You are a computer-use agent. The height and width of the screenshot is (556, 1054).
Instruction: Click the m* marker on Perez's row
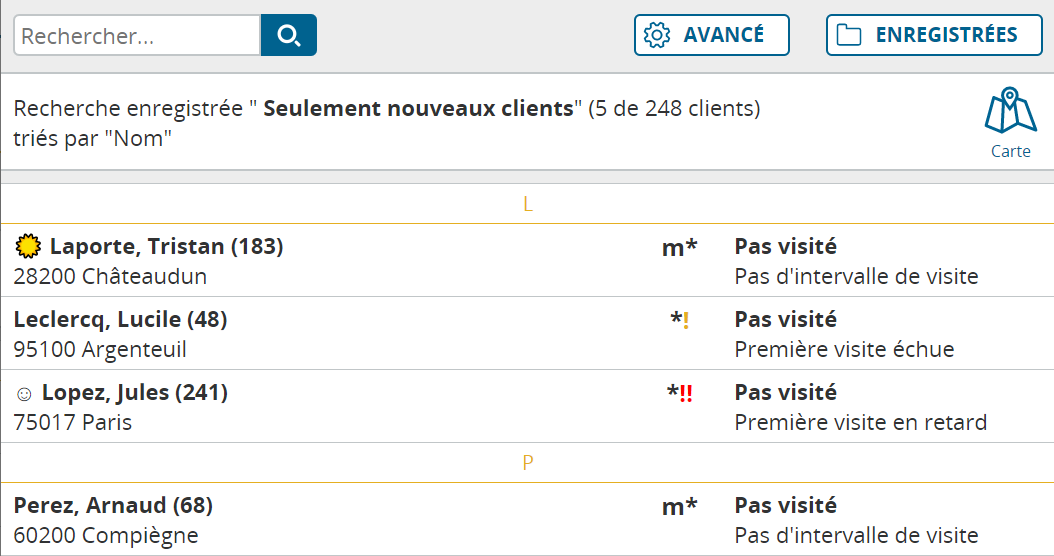[x=679, y=507]
